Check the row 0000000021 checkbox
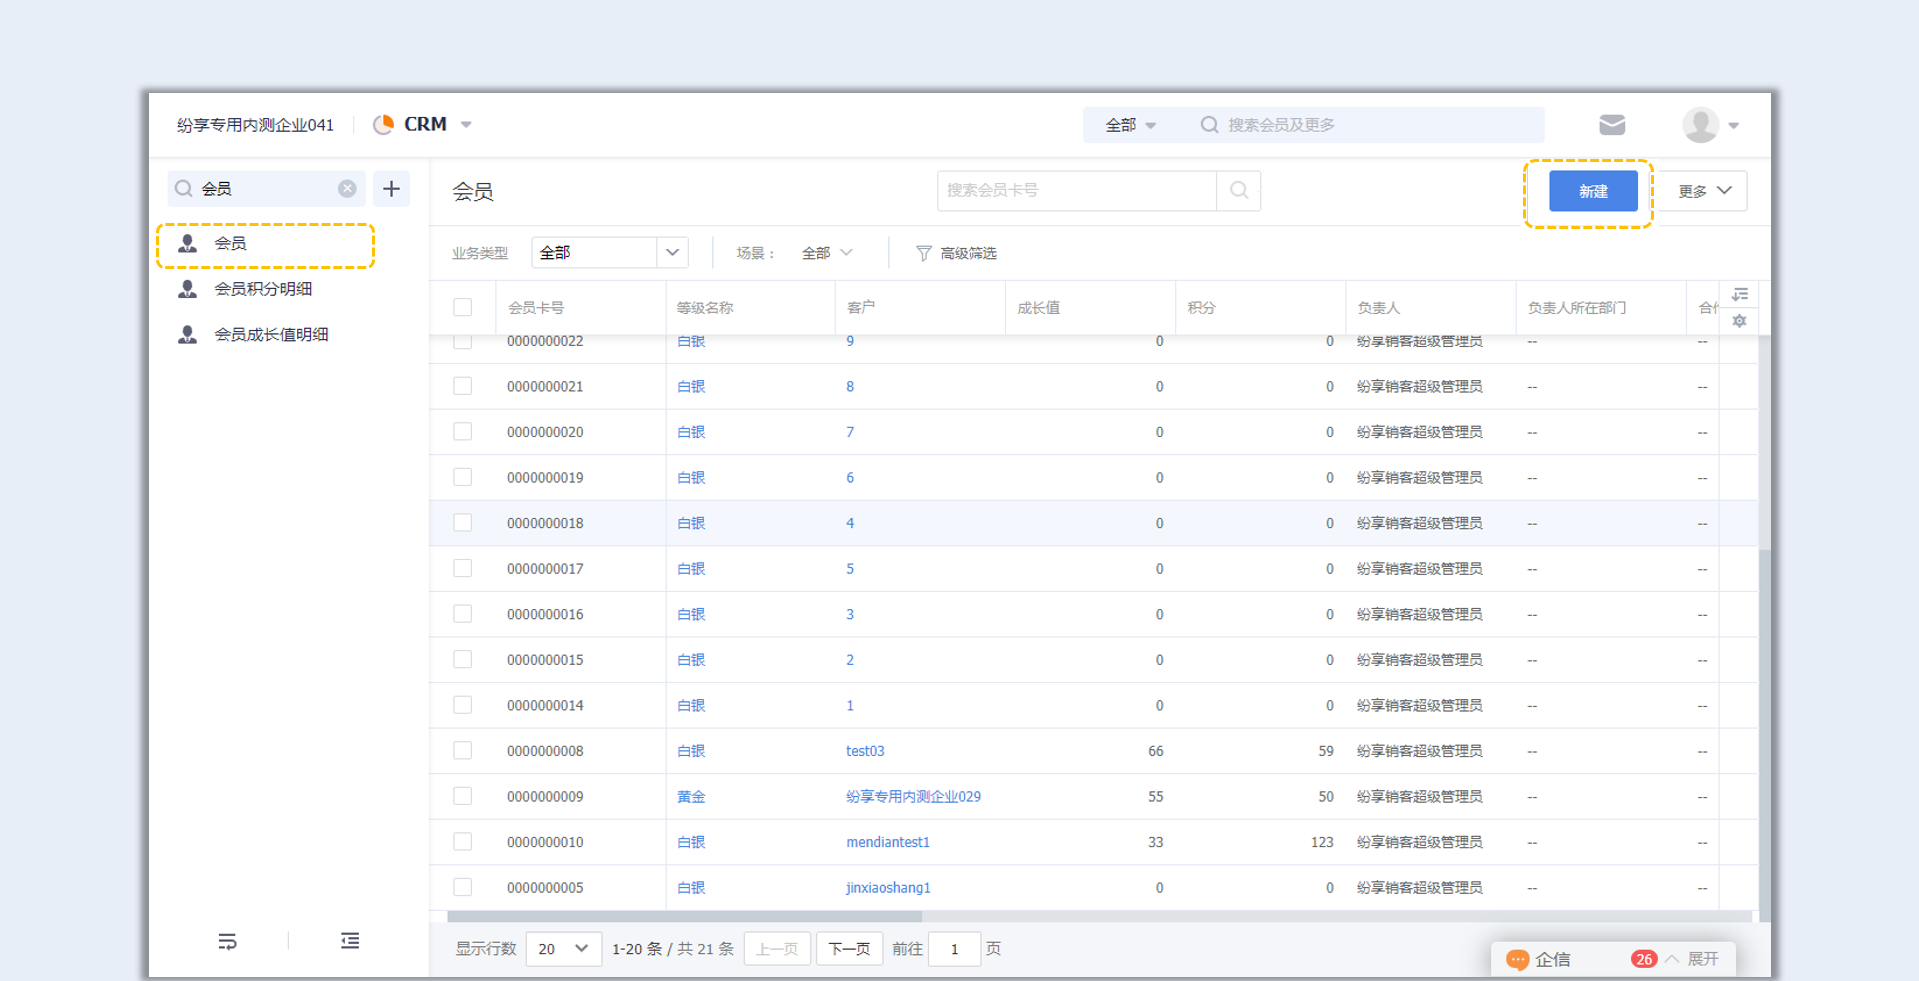 point(462,386)
